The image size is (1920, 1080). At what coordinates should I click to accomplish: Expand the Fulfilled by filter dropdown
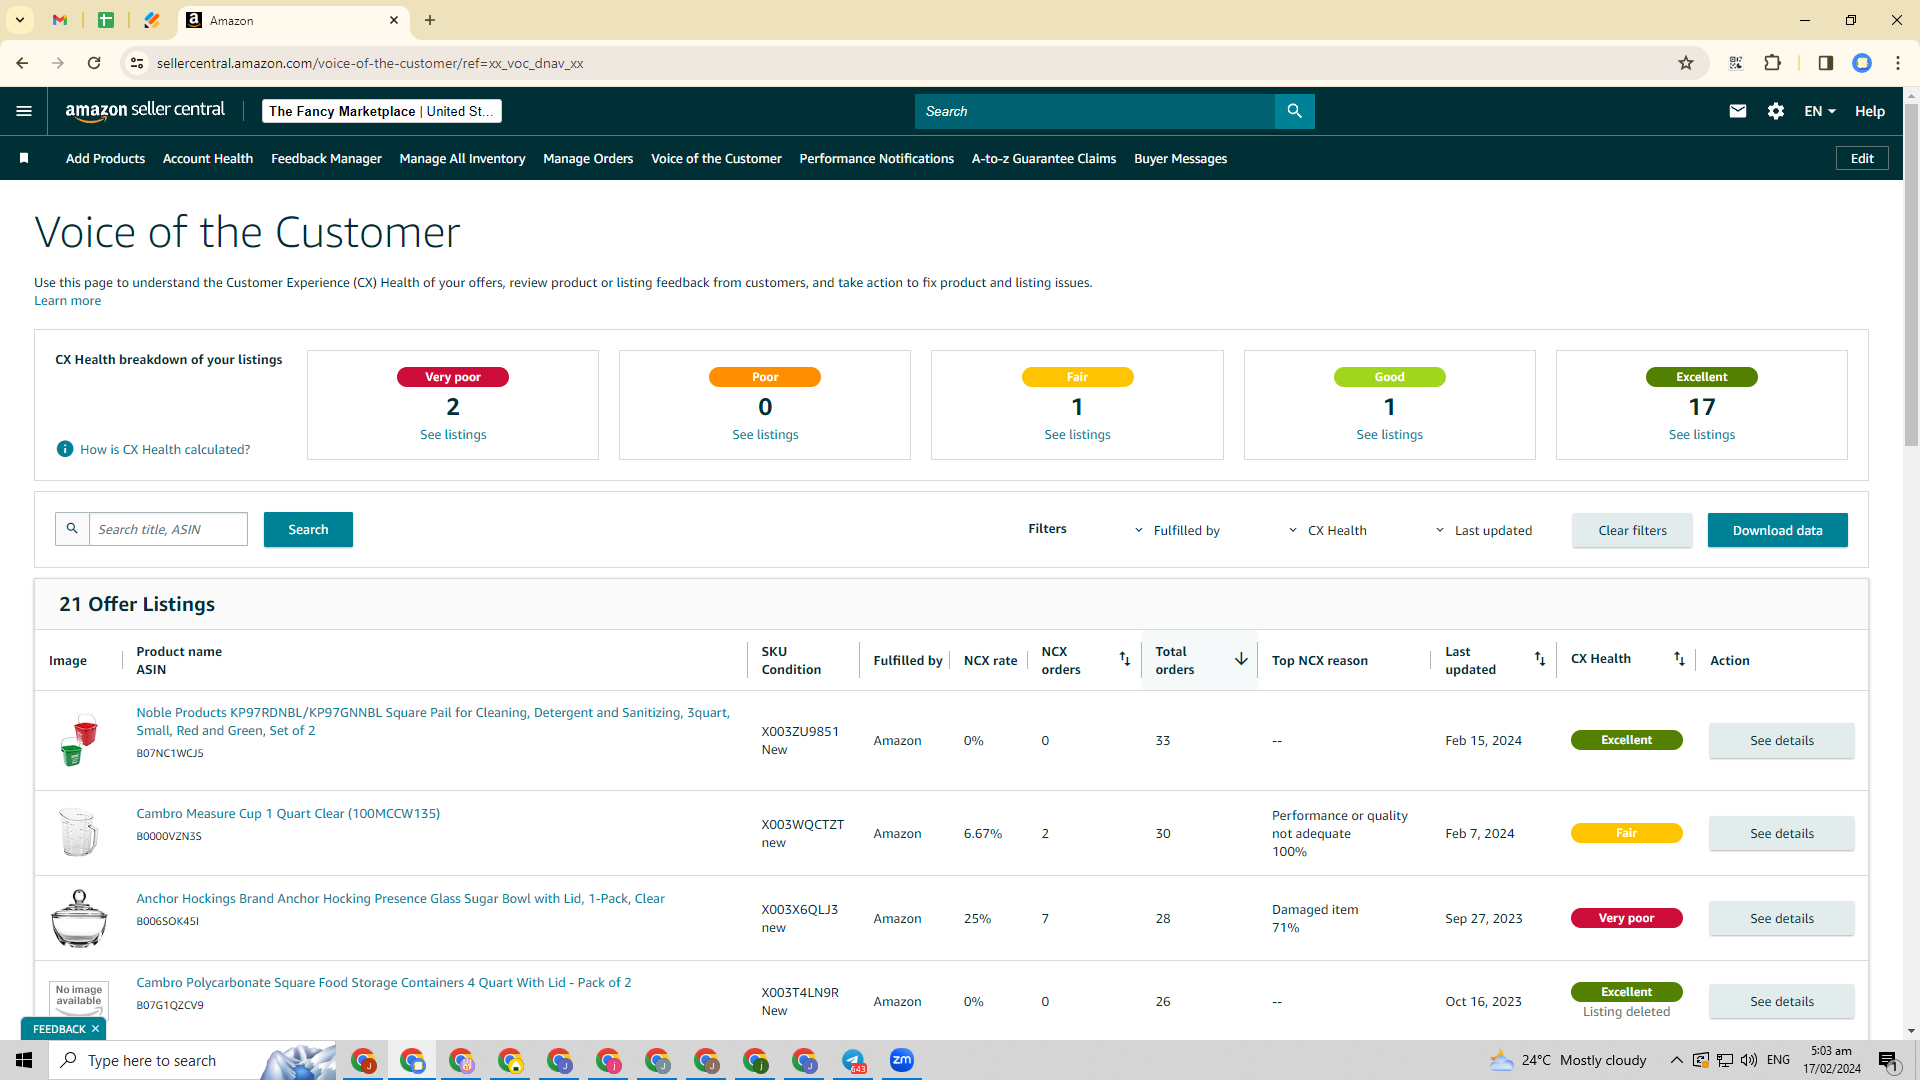(1177, 530)
